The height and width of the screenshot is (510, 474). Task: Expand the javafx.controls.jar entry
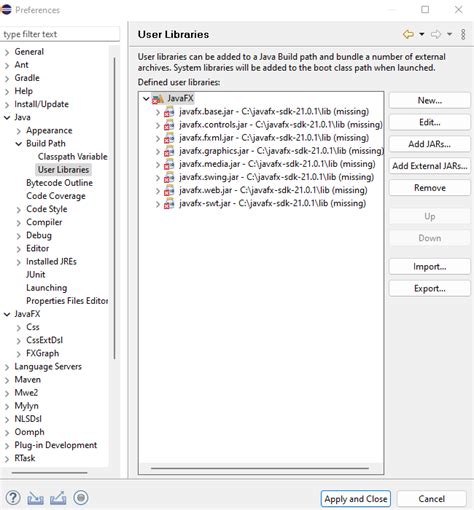pos(158,125)
